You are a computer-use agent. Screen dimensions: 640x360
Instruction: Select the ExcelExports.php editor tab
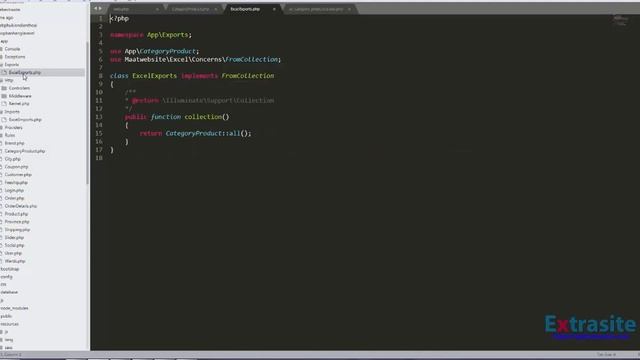[245, 9]
